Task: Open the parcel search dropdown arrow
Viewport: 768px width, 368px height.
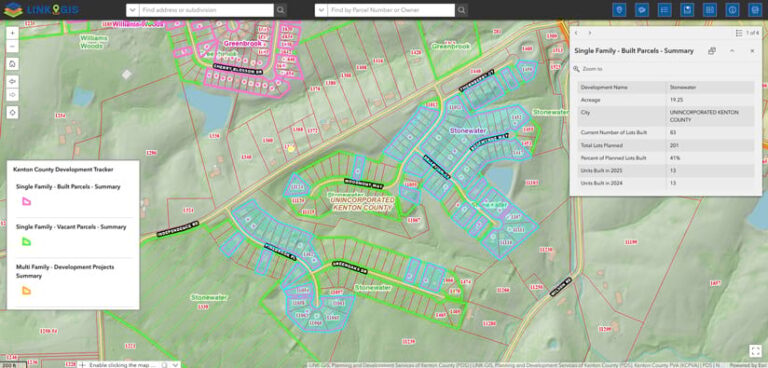Action: coord(321,10)
